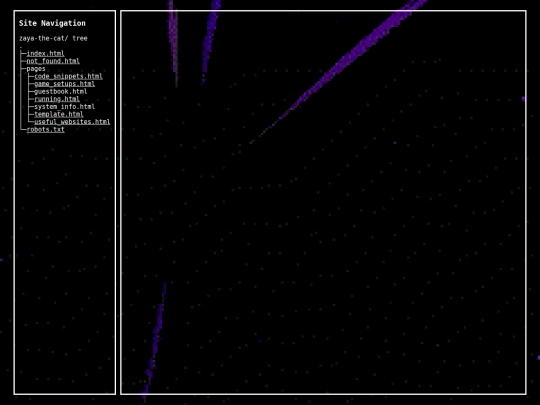Click the Site Navigation heading

click(52, 23)
